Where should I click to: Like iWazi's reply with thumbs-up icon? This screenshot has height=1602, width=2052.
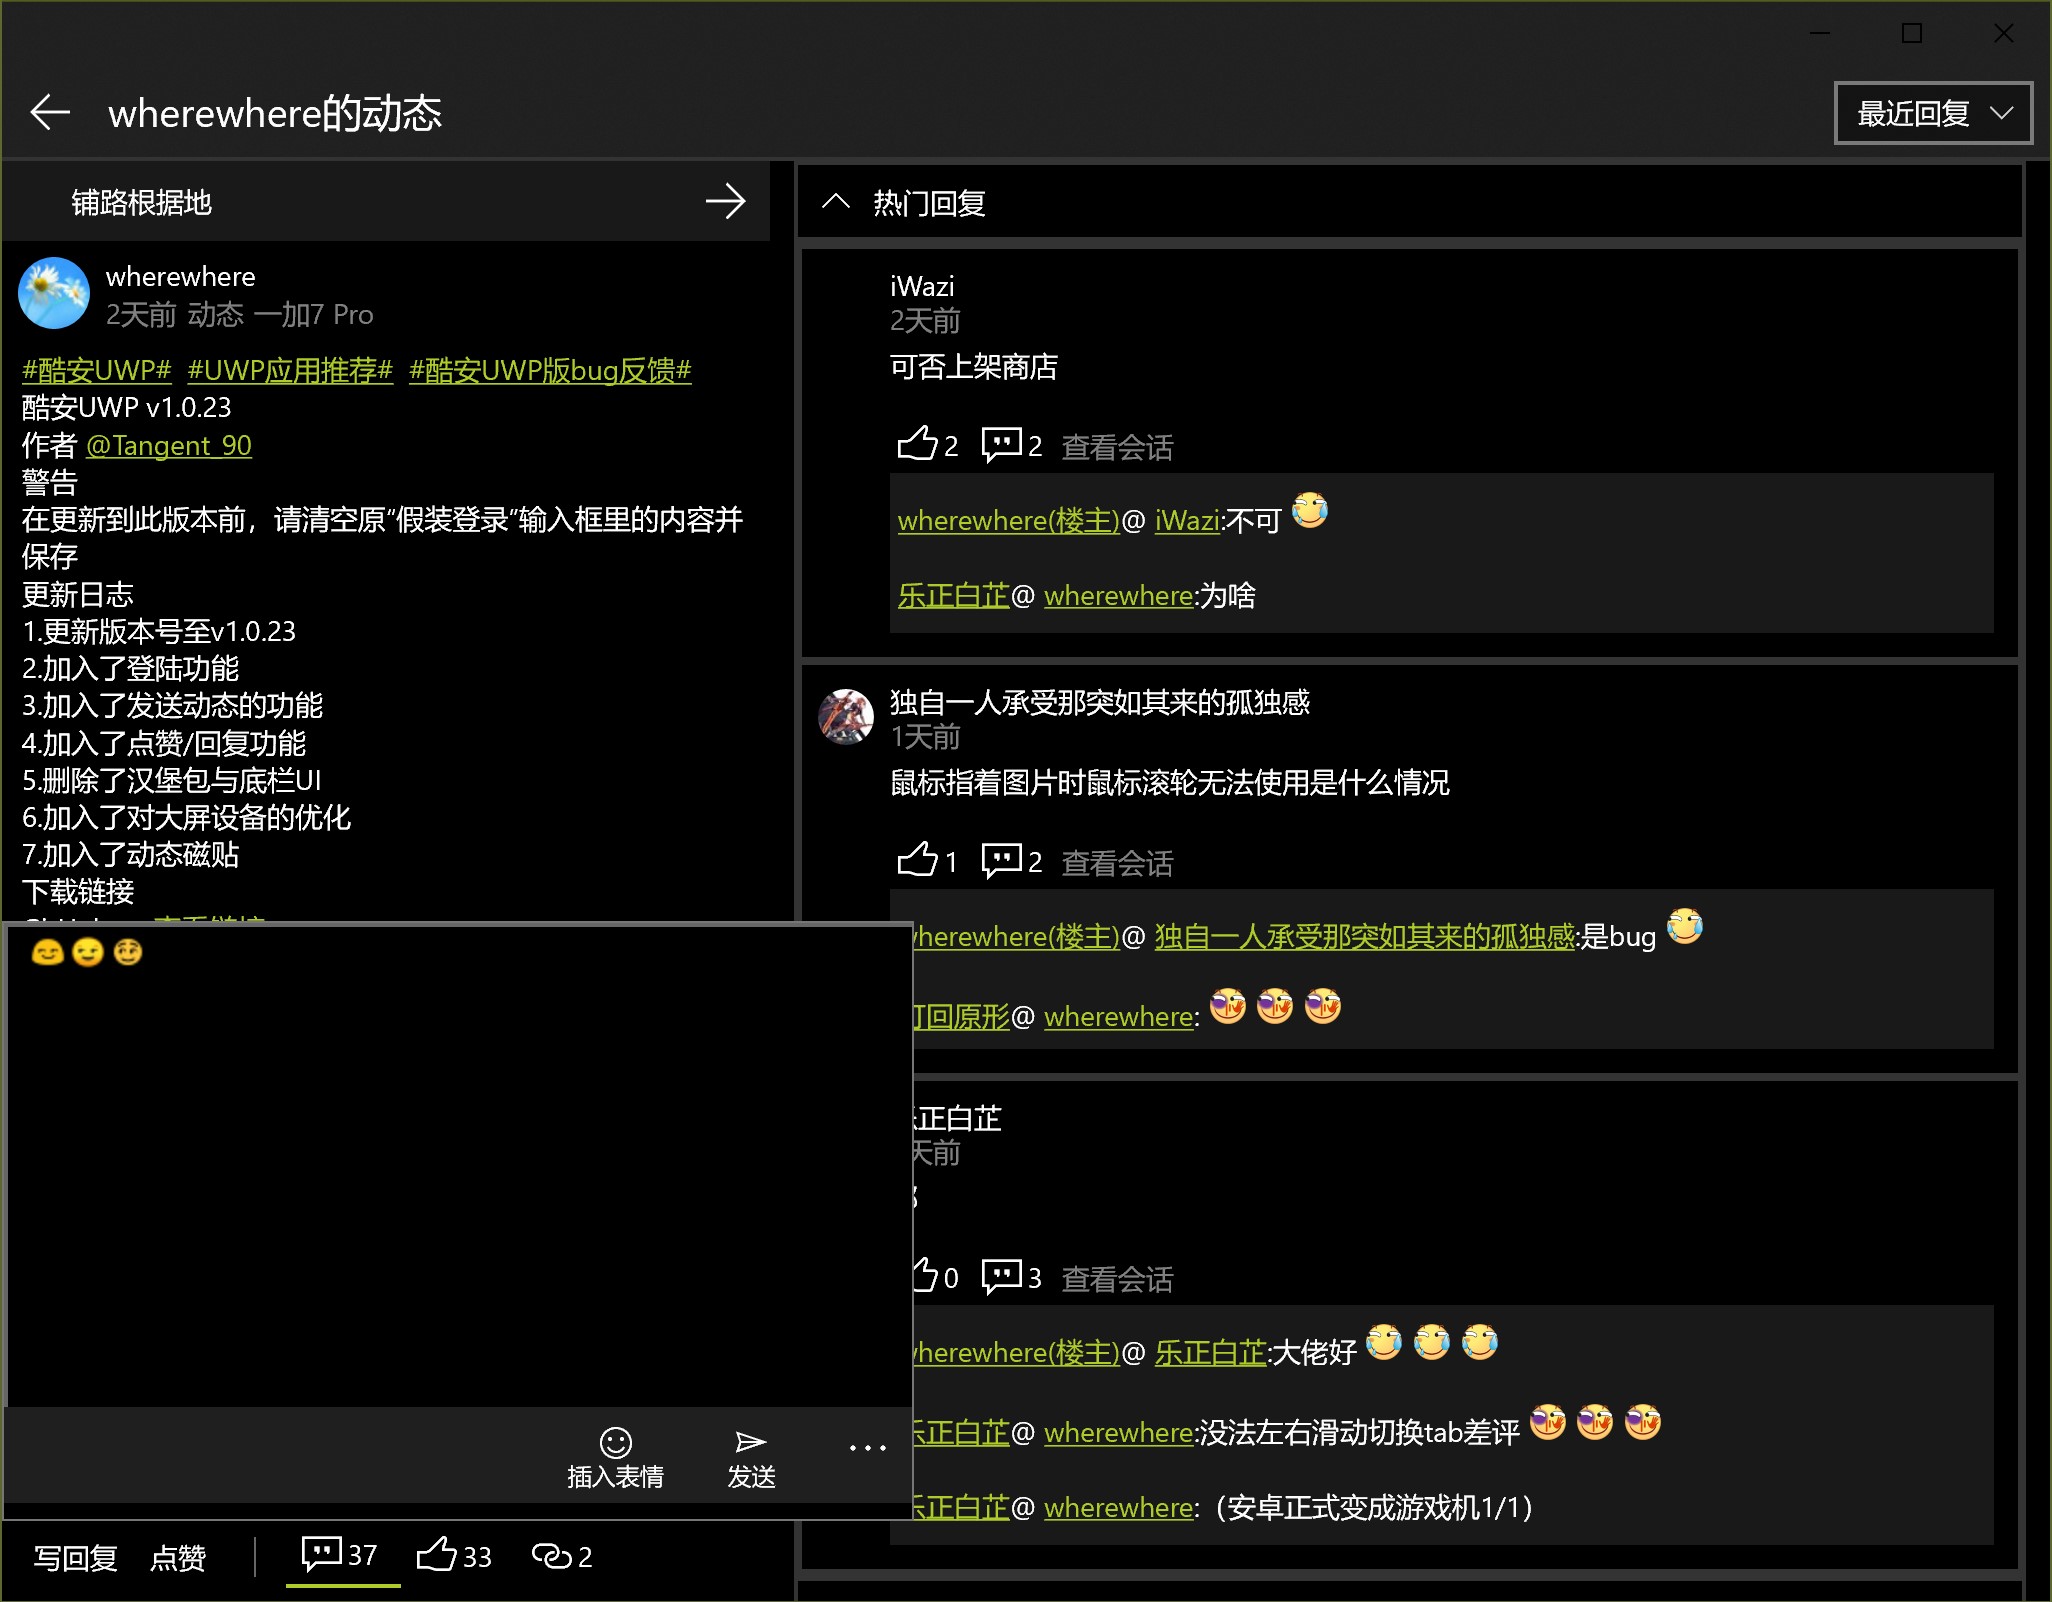(917, 444)
